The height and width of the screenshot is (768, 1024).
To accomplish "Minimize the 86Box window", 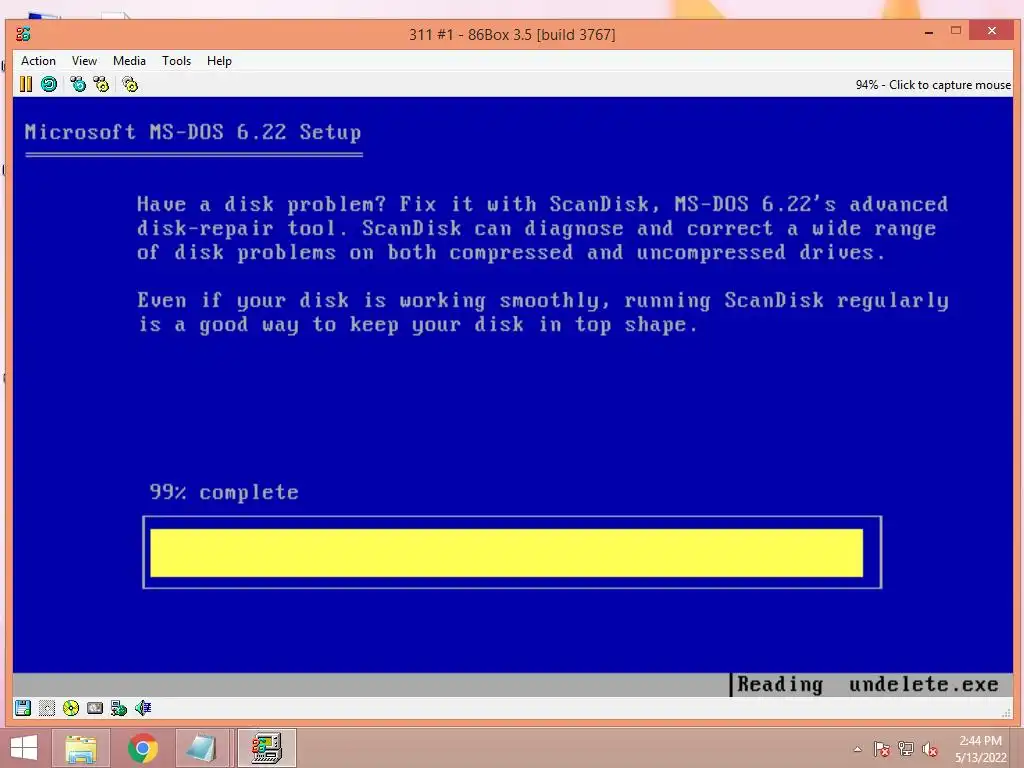I will point(929,31).
